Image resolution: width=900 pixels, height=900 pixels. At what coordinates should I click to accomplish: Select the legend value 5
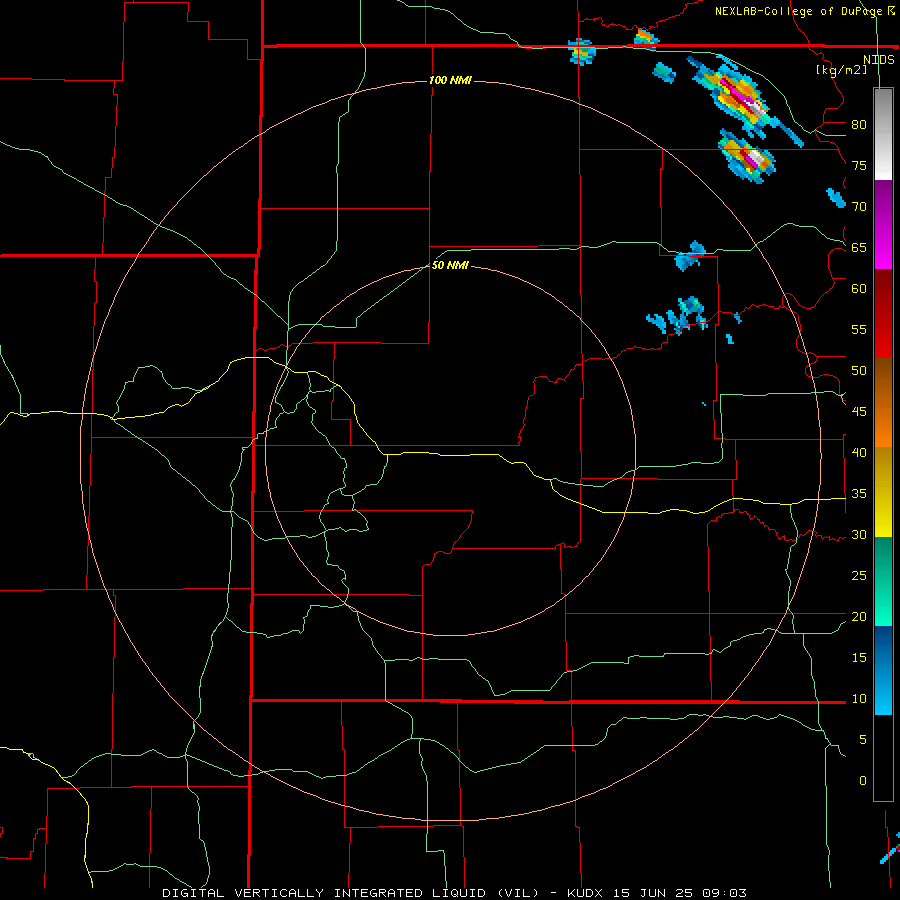[863, 740]
